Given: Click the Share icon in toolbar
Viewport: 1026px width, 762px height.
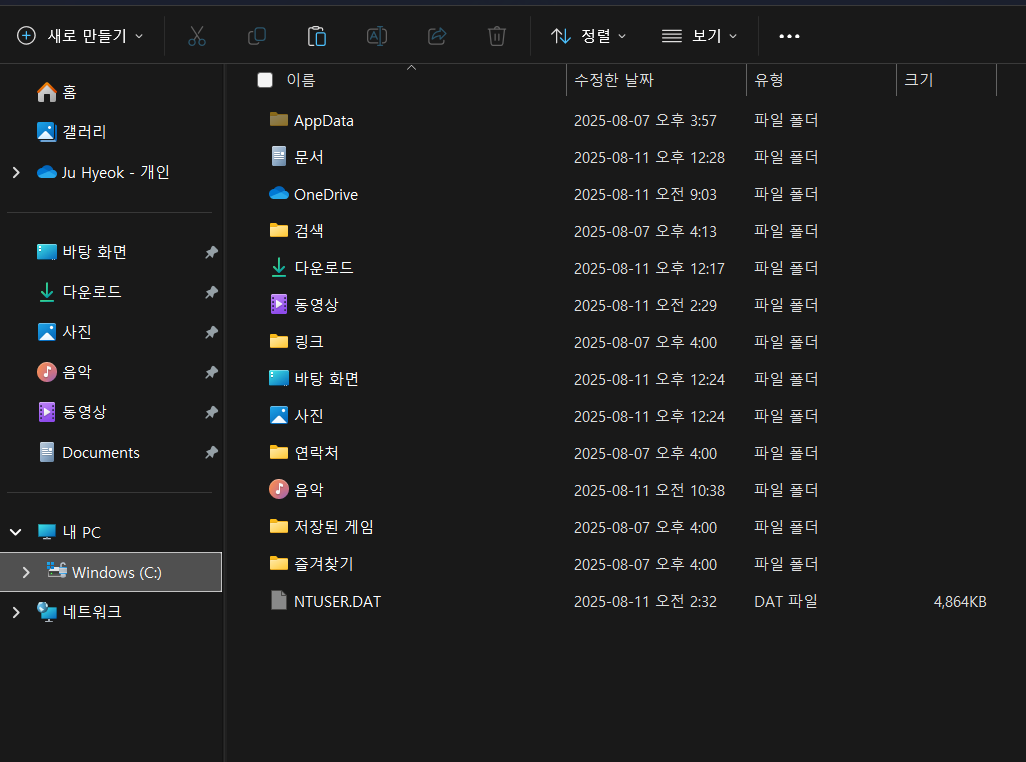Looking at the screenshot, I should tap(437, 36).
